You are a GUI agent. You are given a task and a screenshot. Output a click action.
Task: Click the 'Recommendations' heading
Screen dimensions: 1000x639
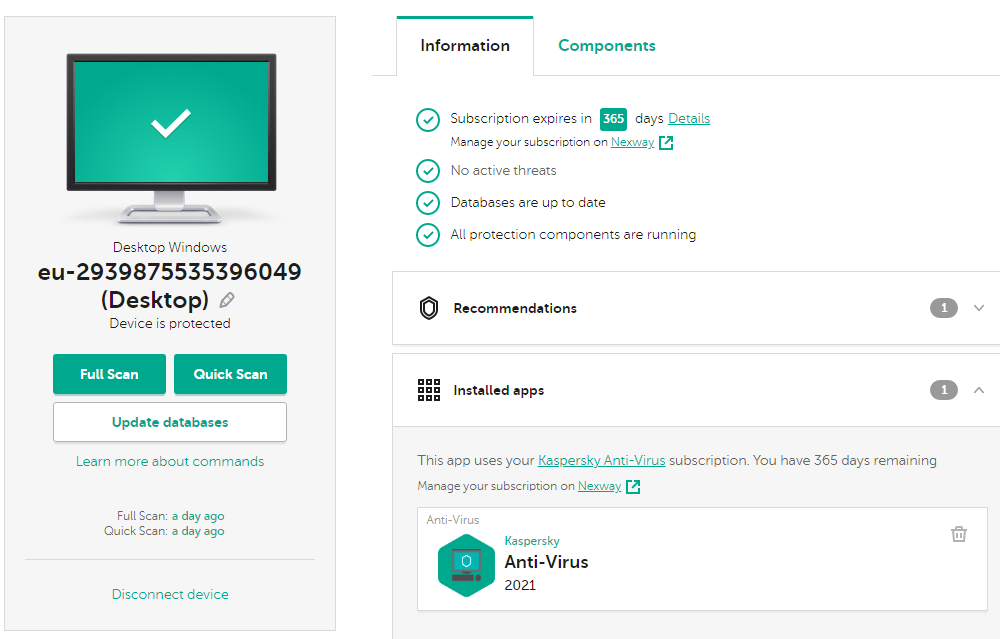pyautogui.click(x=515, y=308)
